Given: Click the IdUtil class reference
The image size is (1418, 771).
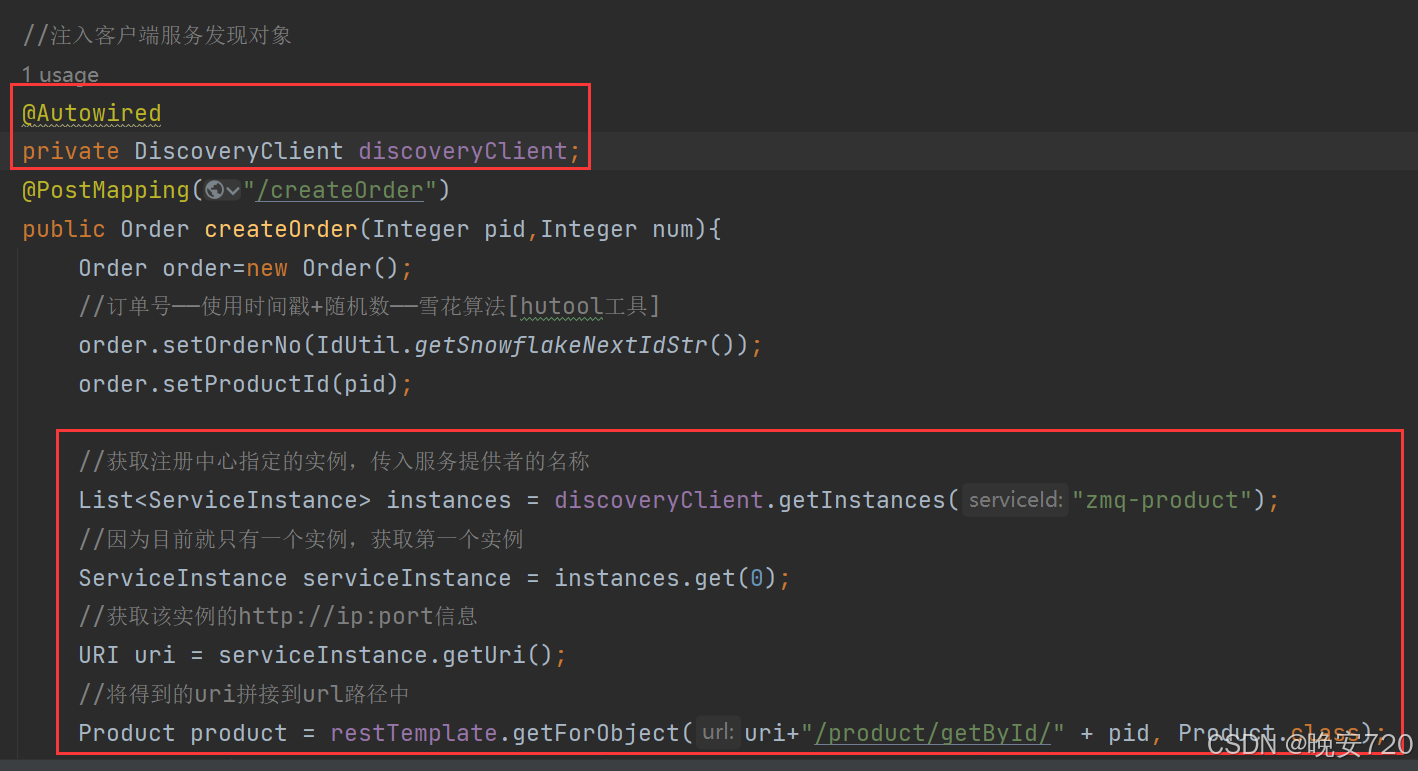Looking at the screenshot, I should (x=358, y=345).
